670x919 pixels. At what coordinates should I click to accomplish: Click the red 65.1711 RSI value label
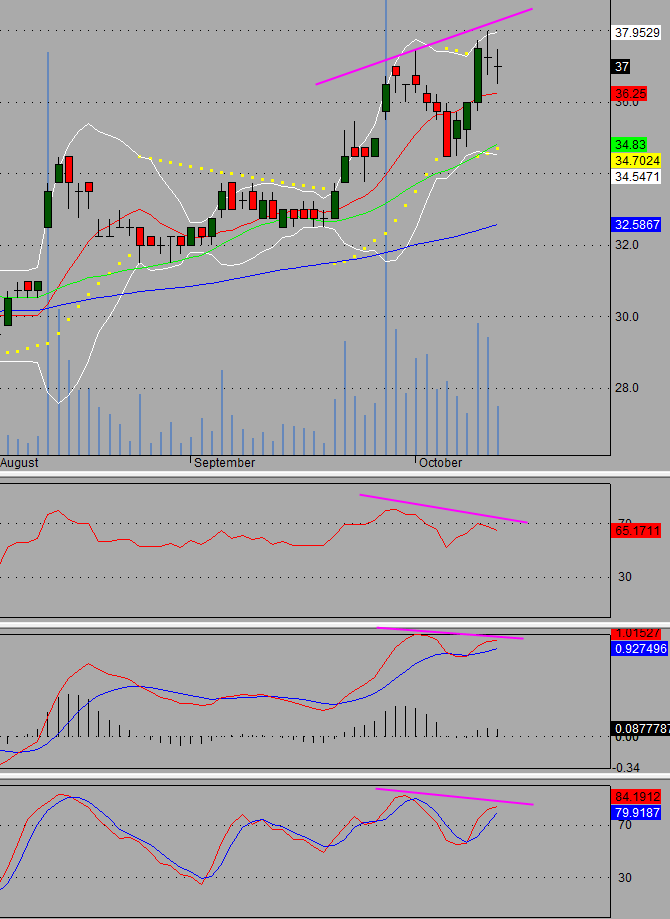637,531
